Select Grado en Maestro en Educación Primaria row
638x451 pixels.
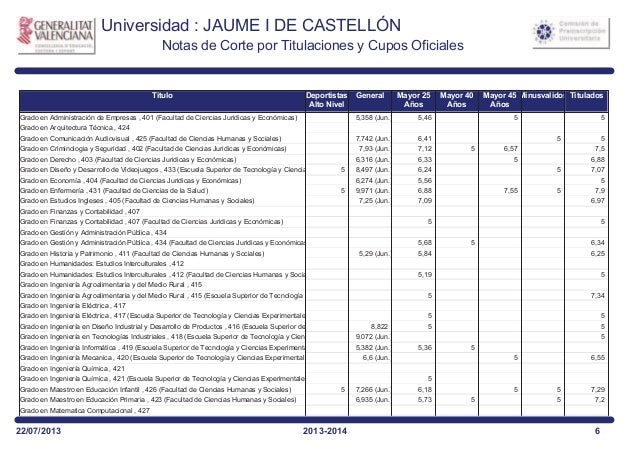point(314,400)
